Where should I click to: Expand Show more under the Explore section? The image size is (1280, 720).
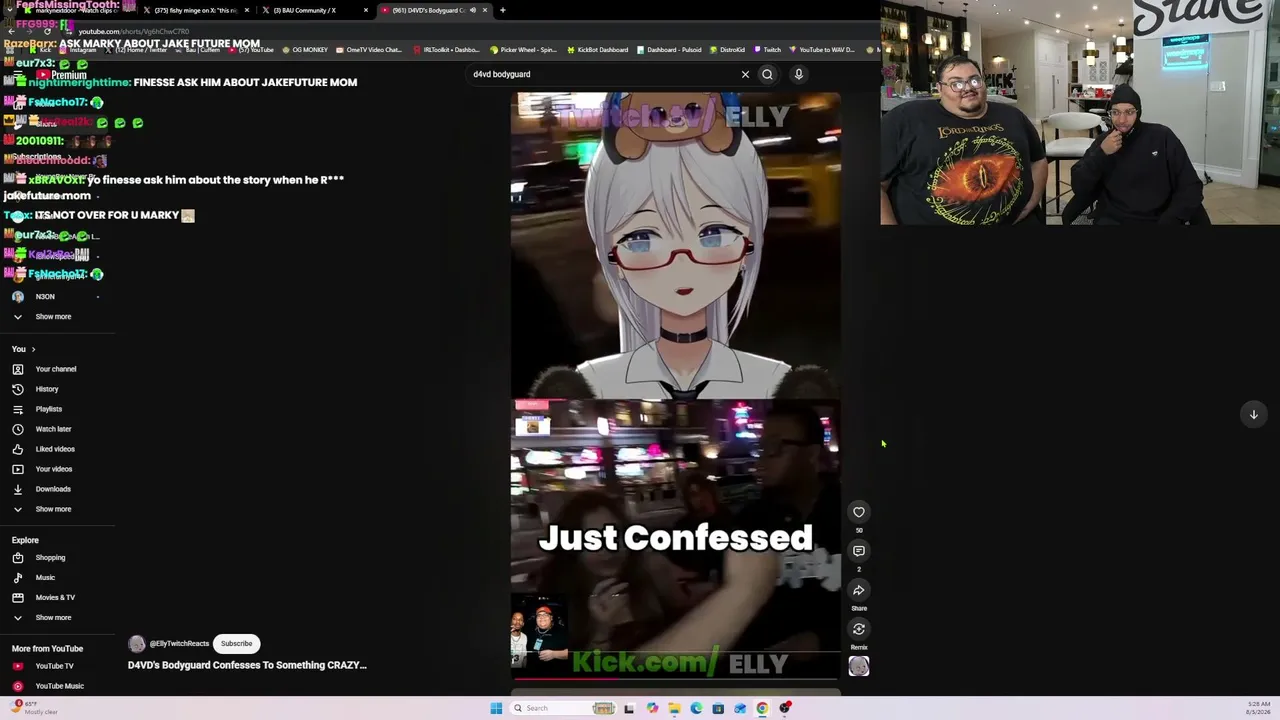click(x=53, y=618)
